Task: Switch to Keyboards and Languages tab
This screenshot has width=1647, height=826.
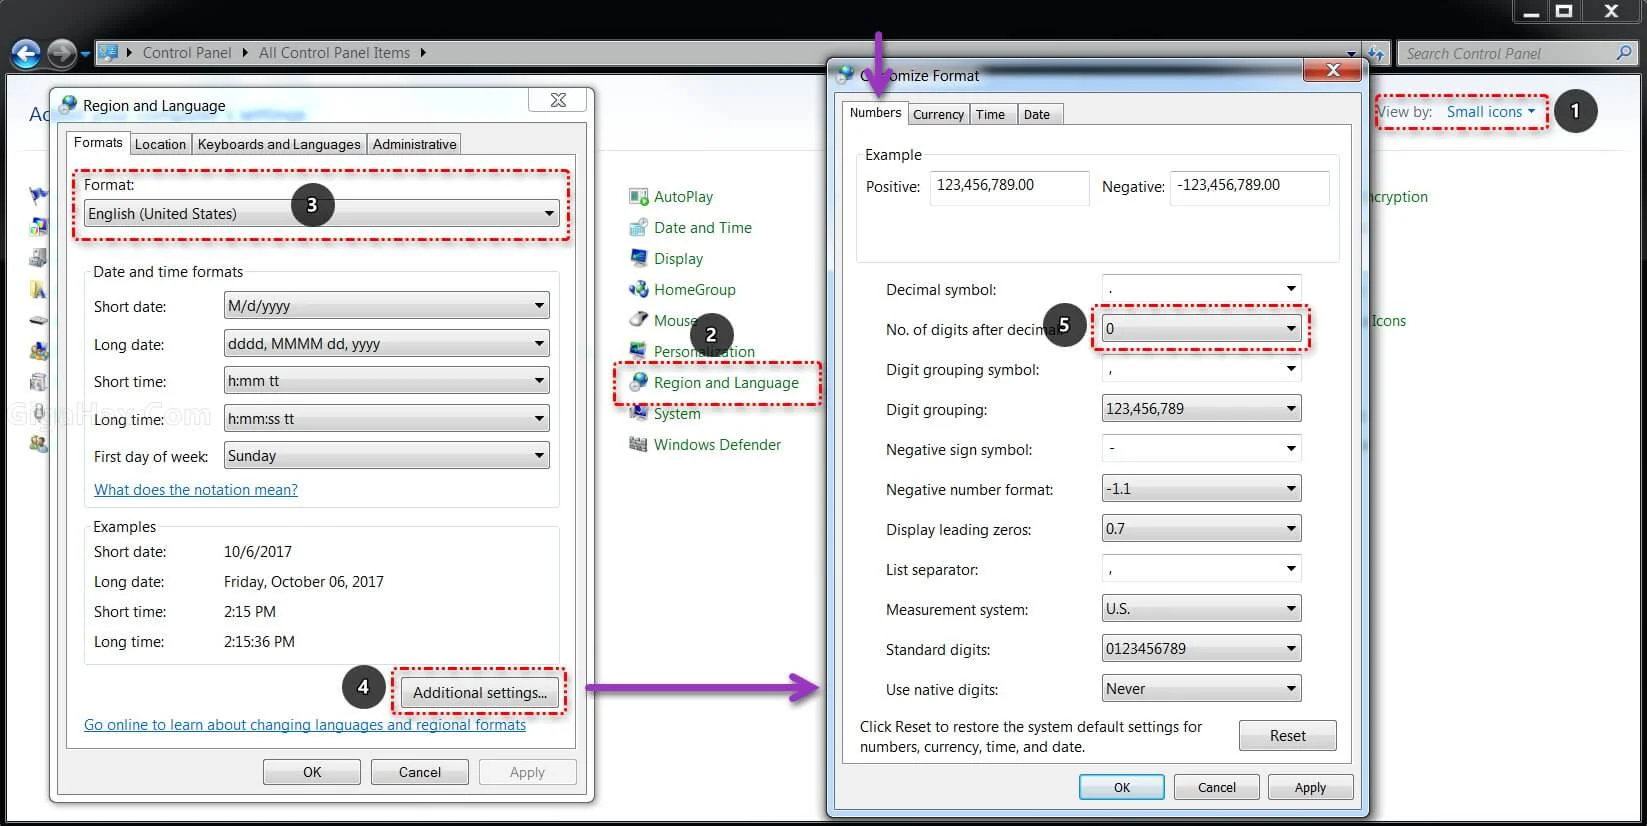Action: click(x=279, y=144)
